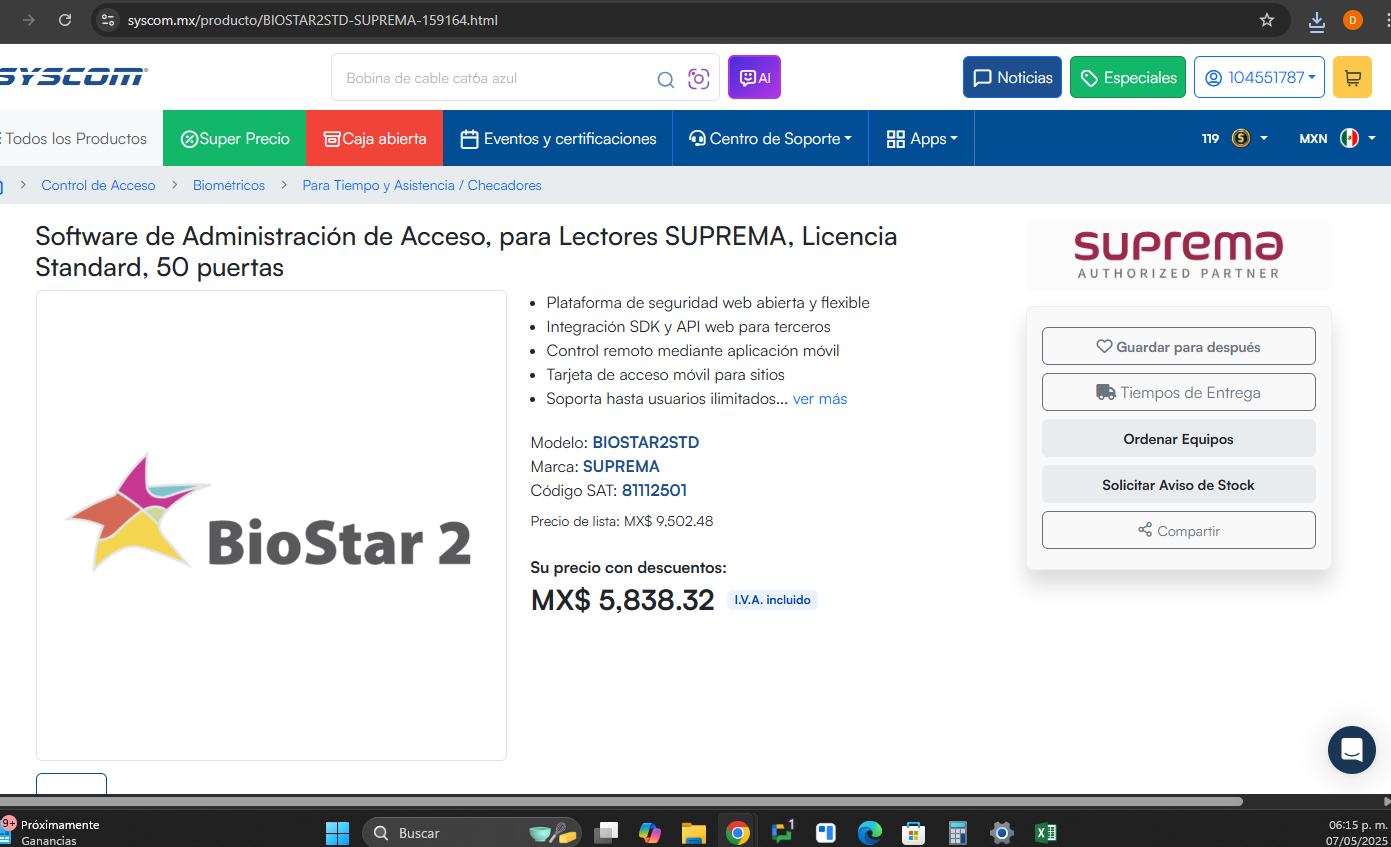Open Eventos y certificaciones
This screenshot has width=1391, height=847.
pyautogui.click(x=558, y=138)
